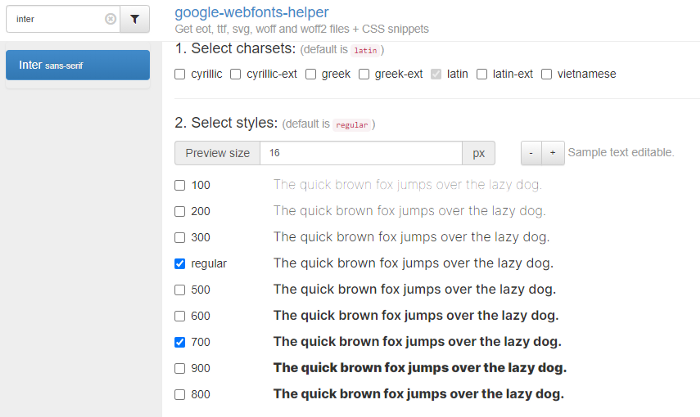This screenshot has width=700, height=417.
Task: Click the 'Preview size' label addon
Action: point(217,153)
